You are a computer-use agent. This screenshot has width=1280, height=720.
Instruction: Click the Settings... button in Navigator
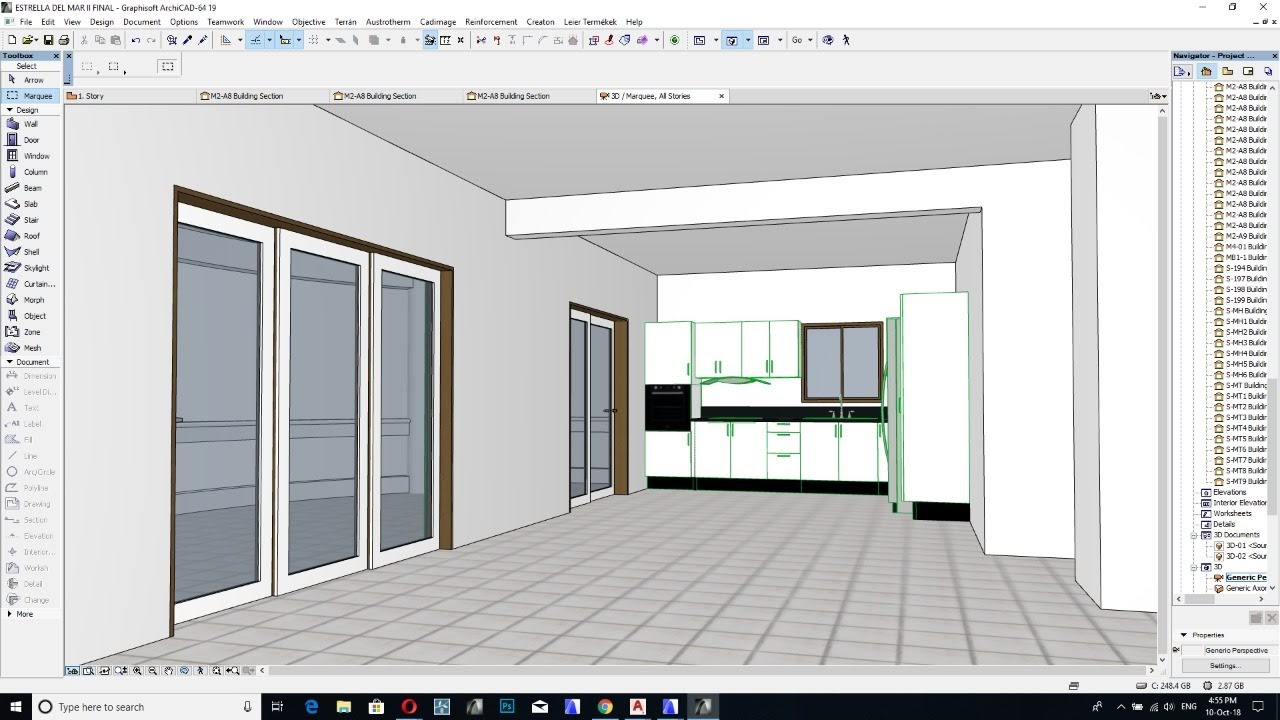(x=1225, y=666)
